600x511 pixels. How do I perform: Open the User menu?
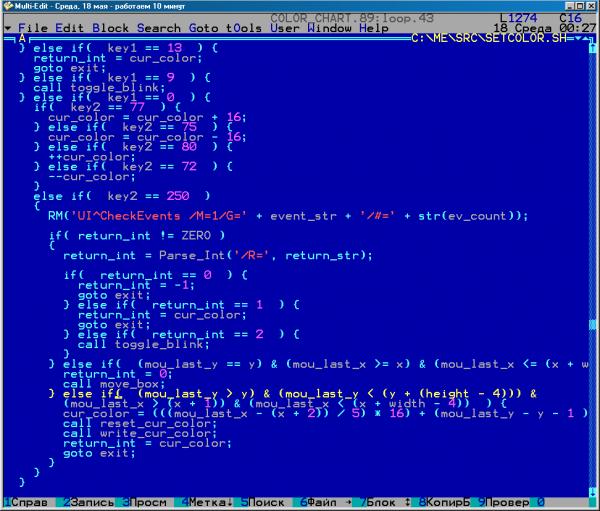click(286, 28)
